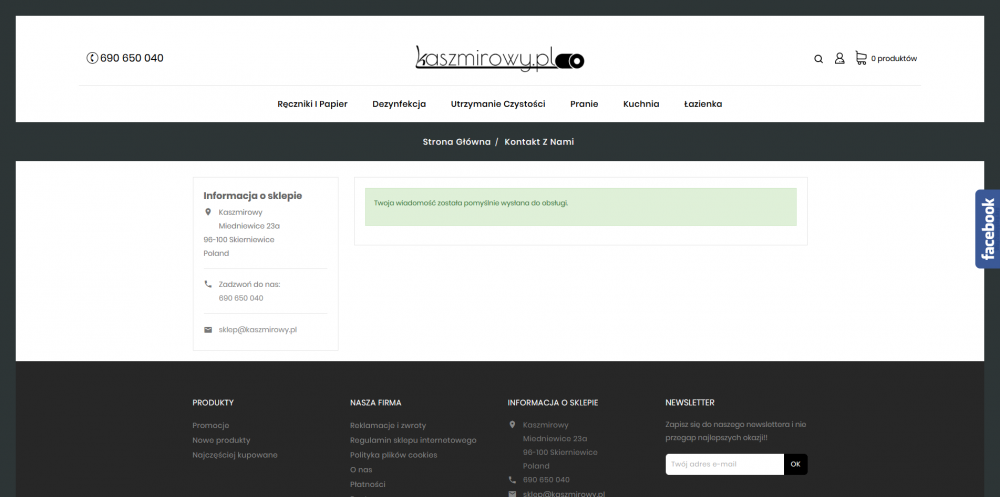Image resolution: width=1000 pixels, height=497 pixels.
Task: Open Promocje footer link
Action: point(210,426)
